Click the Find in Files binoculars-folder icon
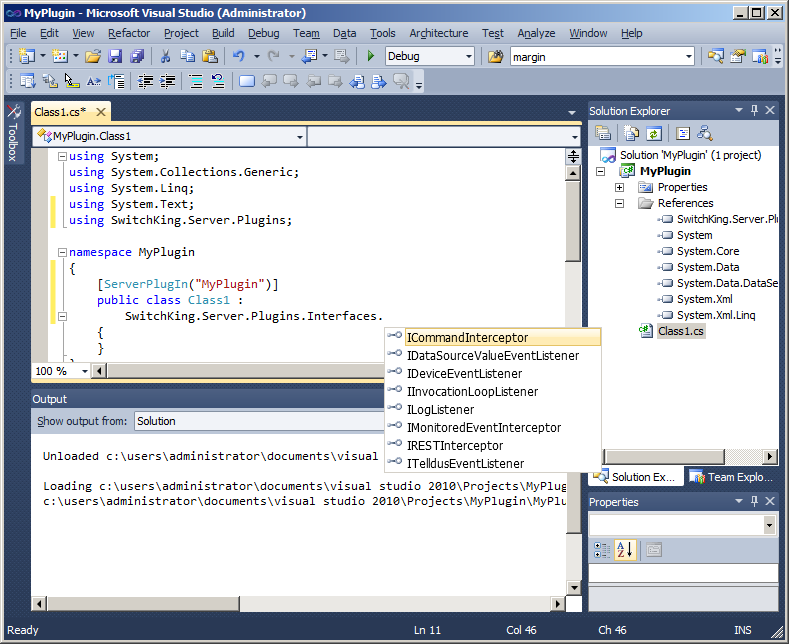 coord(495,56)
